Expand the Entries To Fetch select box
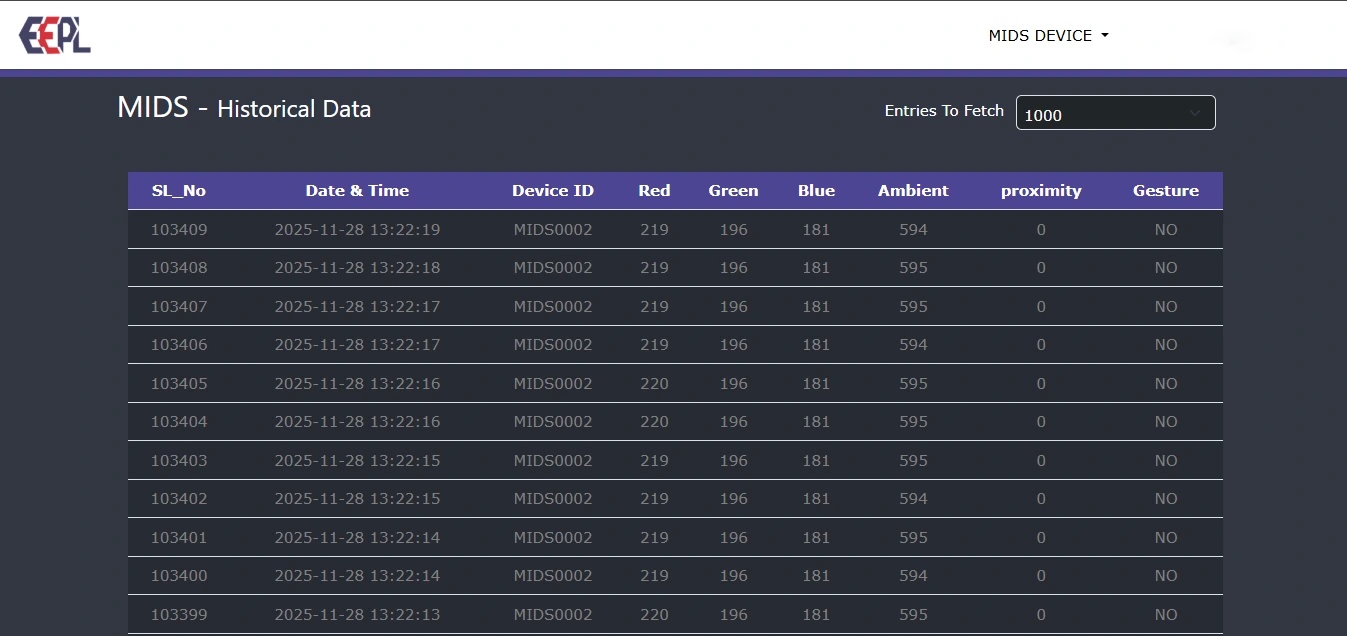 1114,114
